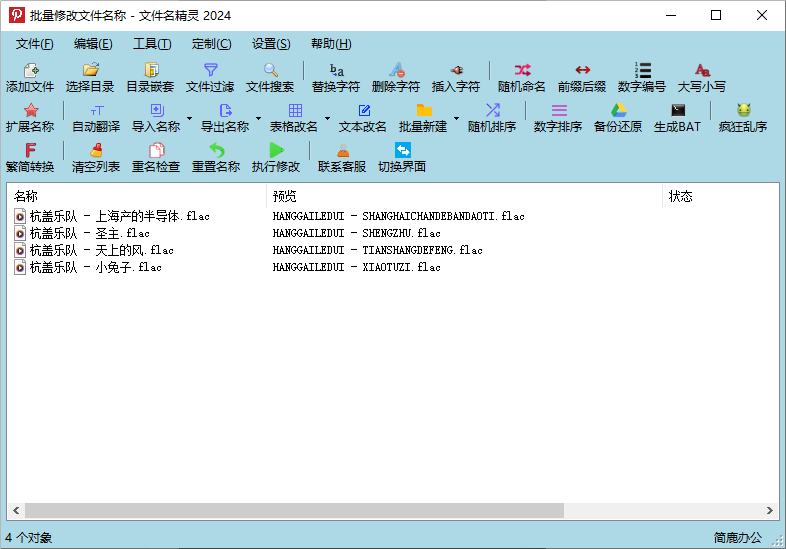786x549 pixels.
Task: Open the 简鹿办公 link in status bar
Action: point(738,538)
